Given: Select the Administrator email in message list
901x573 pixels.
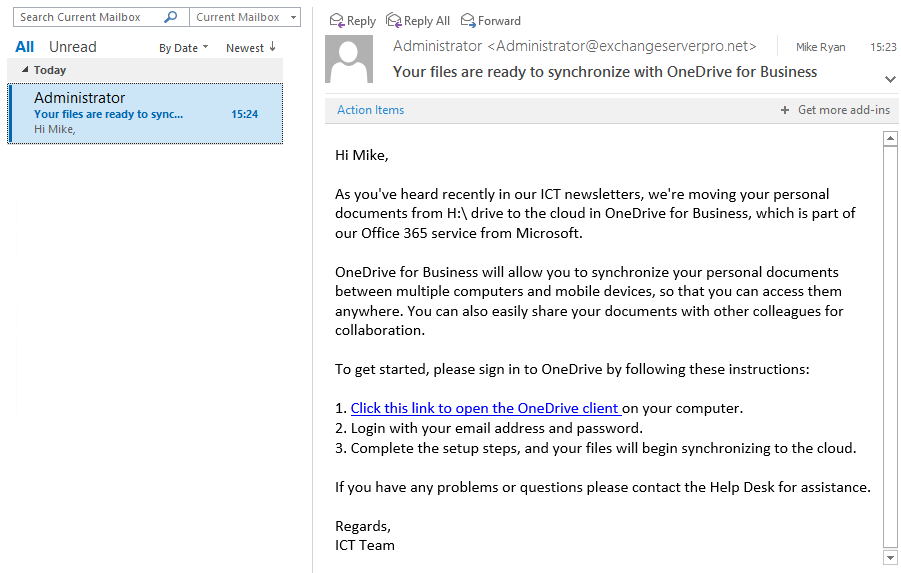Looking at the screenshot, I should click(x=145, y=113).
